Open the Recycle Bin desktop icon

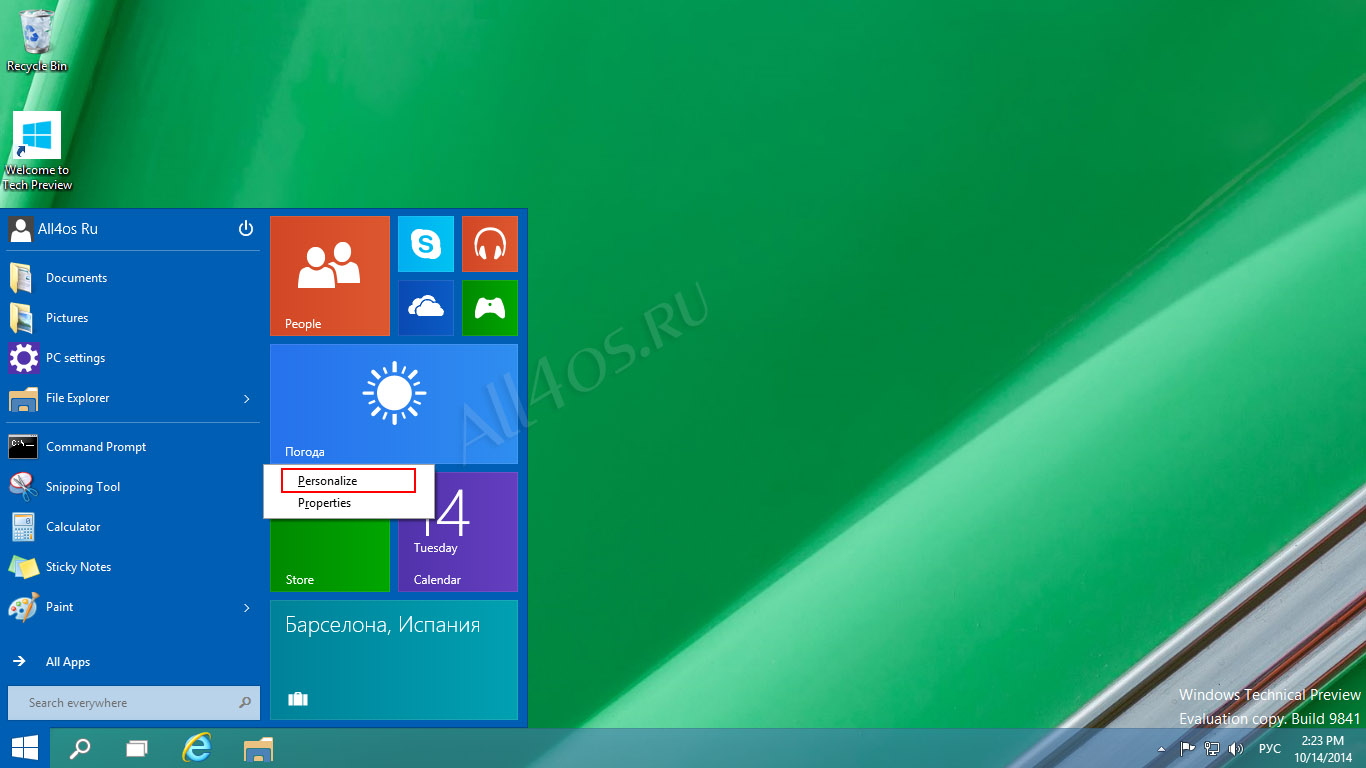37,40
